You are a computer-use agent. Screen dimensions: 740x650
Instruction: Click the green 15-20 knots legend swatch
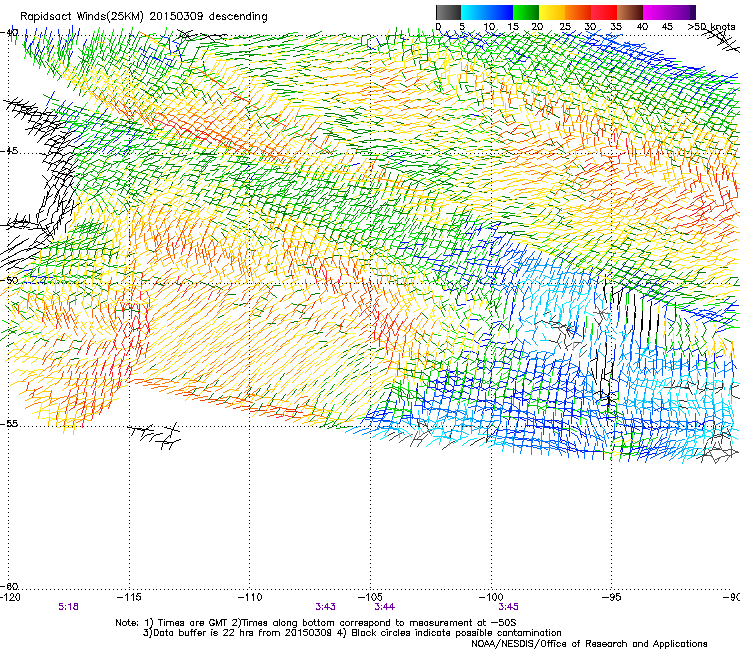[526, 12]
